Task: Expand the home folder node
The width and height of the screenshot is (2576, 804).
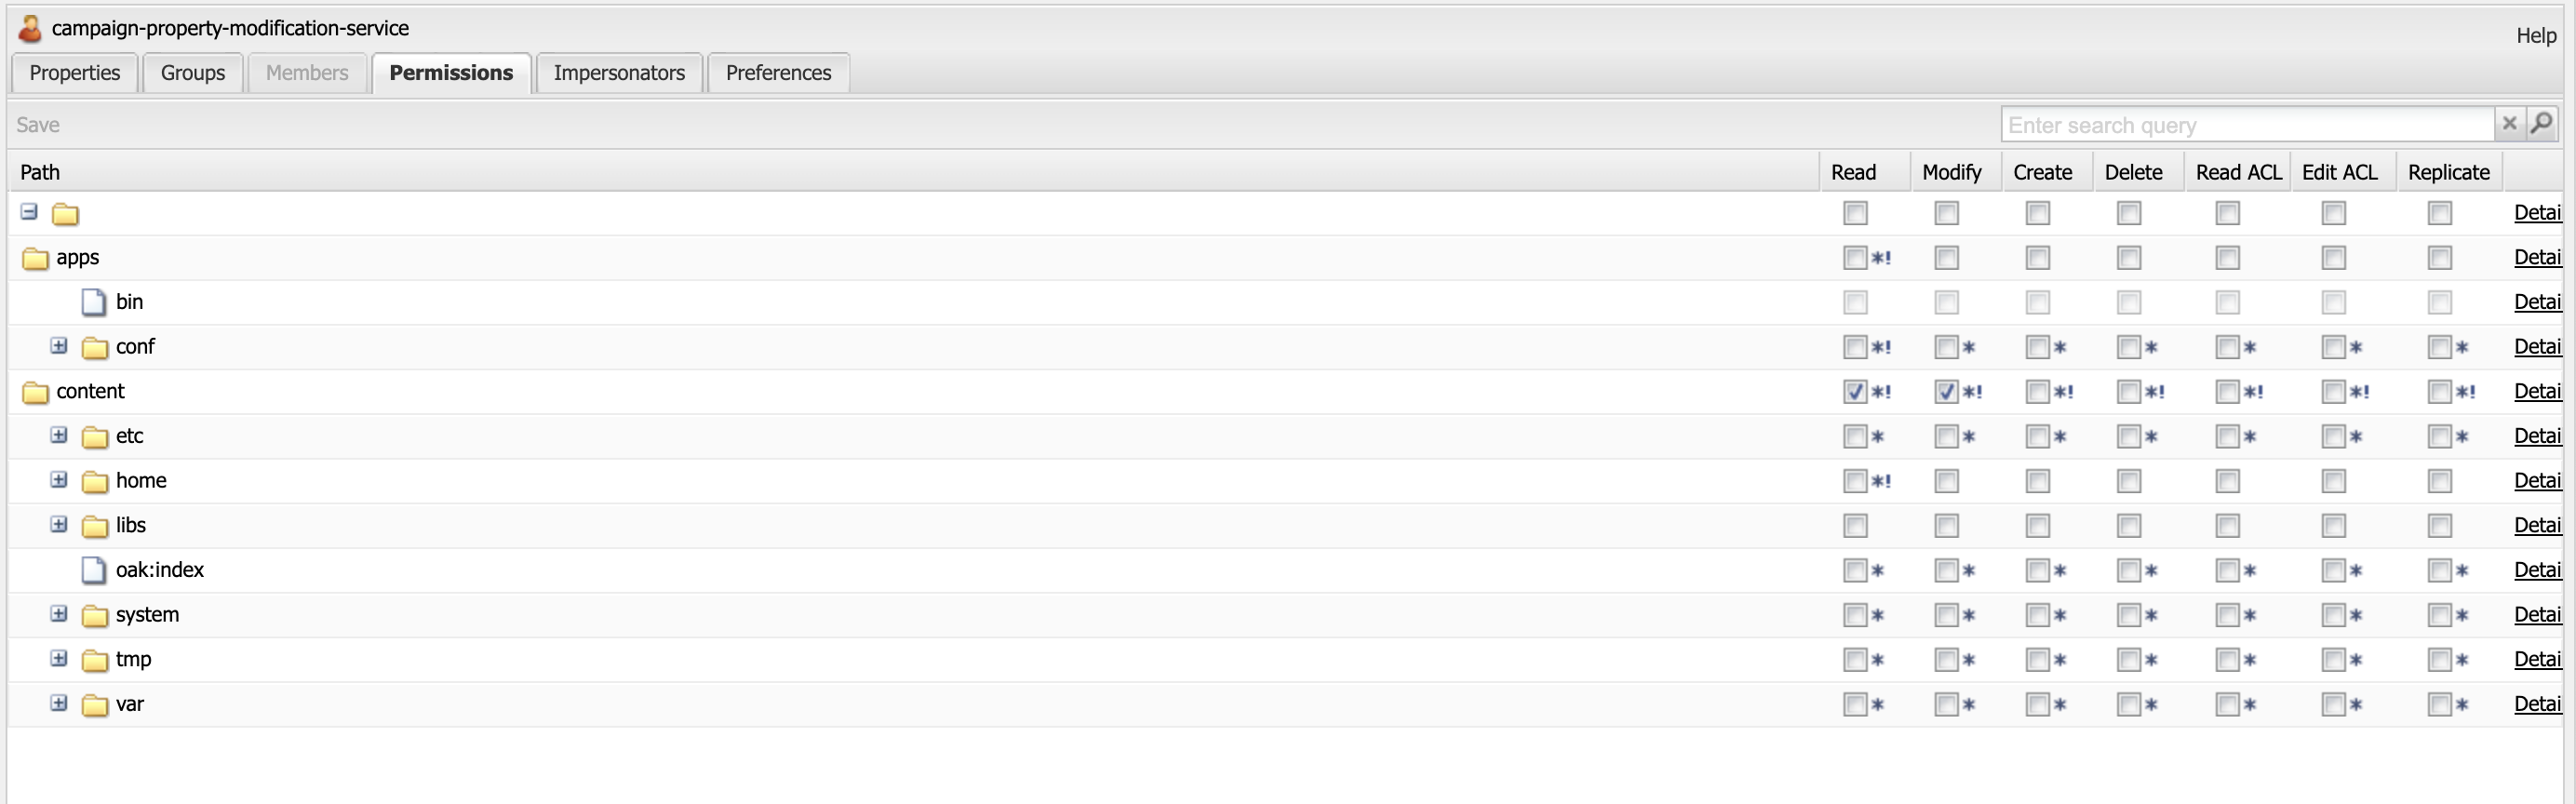Action: pos(59,480)
